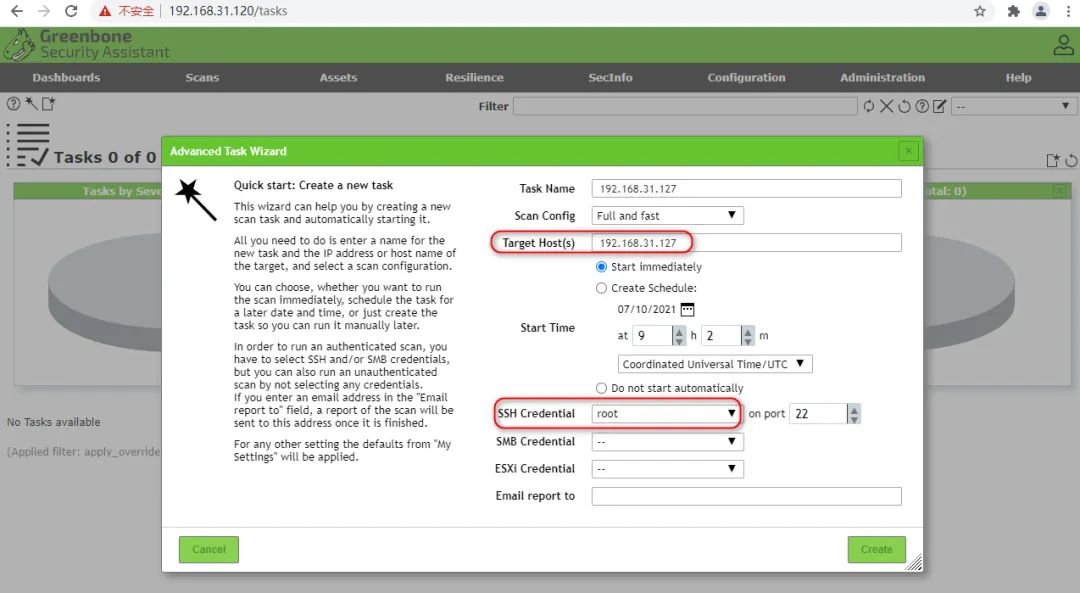The width and height of the screenshot is (1080, 593).
Task: Click the new task icon in toolbar
Action: coord(48,103)
